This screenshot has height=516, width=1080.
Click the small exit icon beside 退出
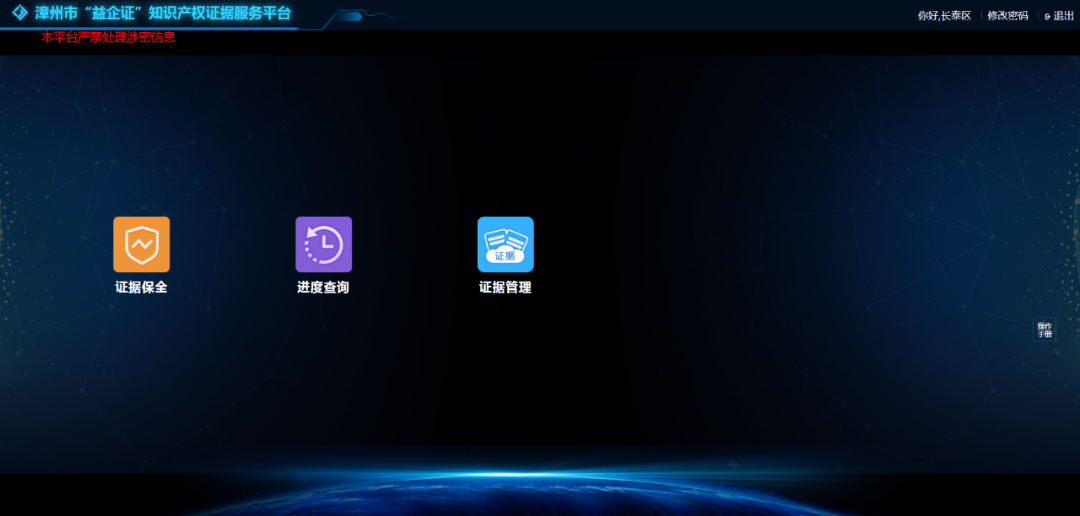[x=1047, y=16]
